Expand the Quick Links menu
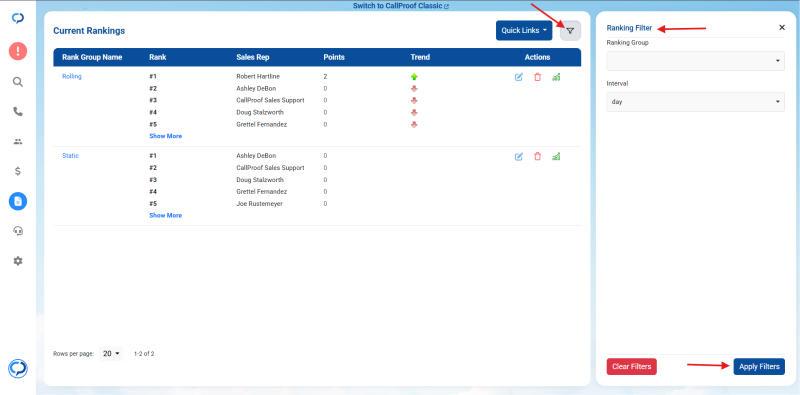 (x=524, y=31)
